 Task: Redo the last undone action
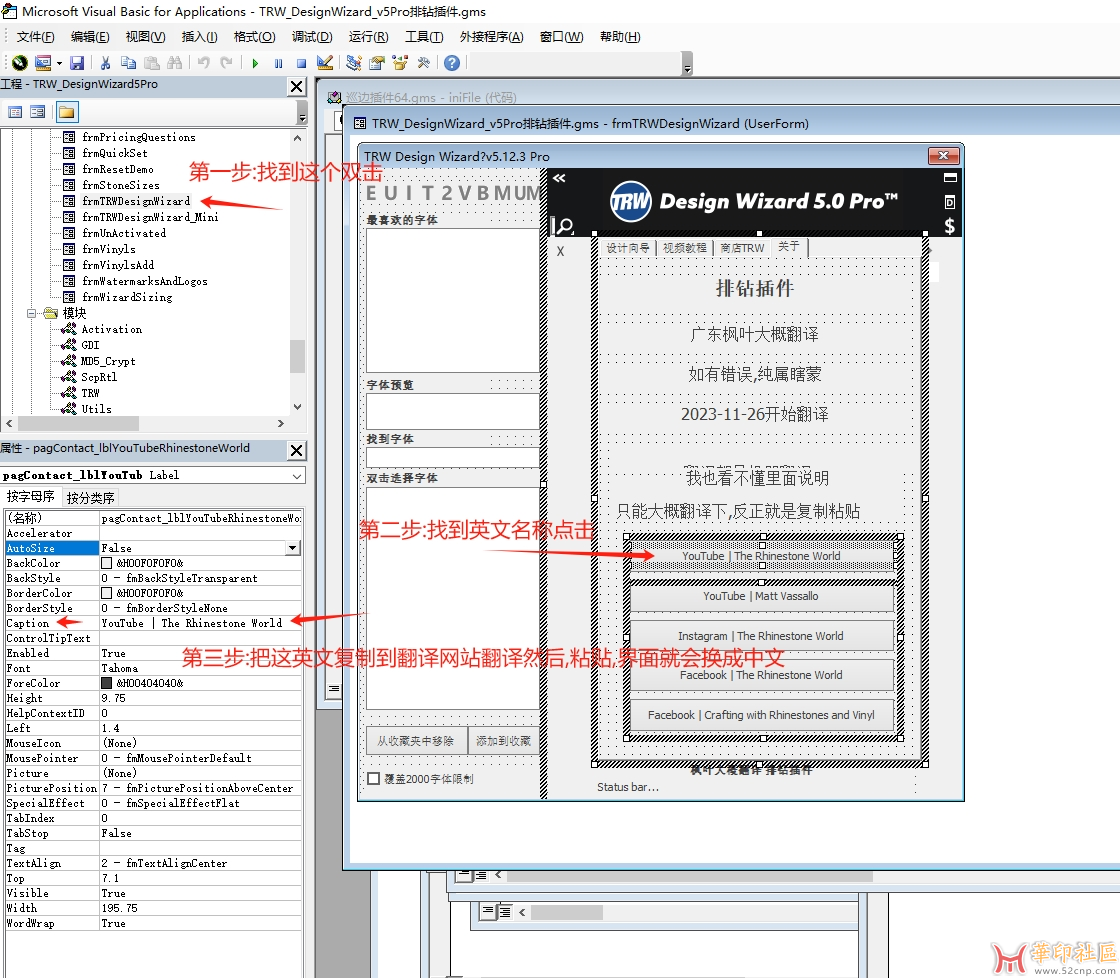pyautogui.click(x=226, y=63)
